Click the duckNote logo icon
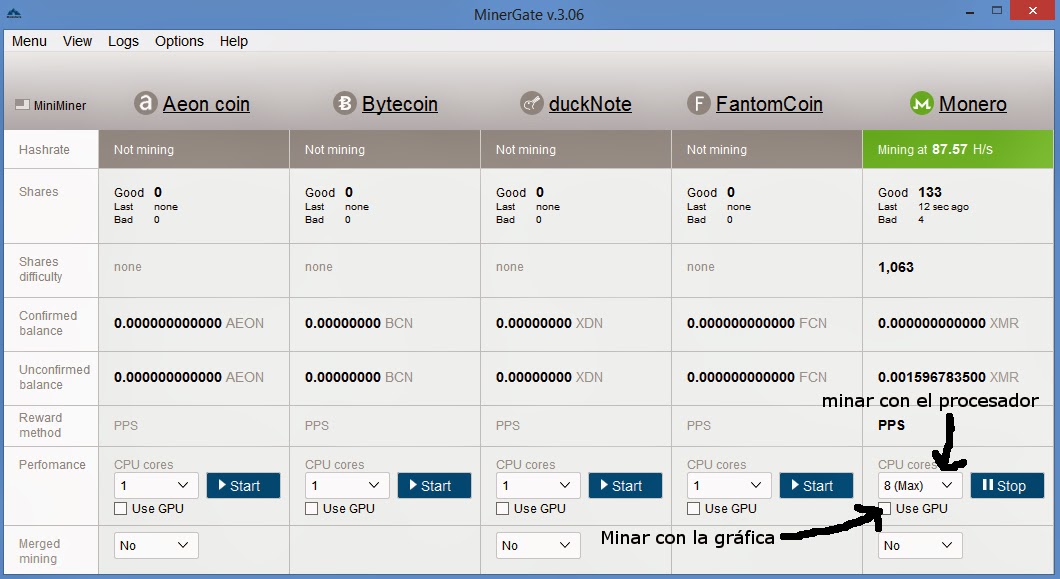The height and width of the screenshot is (579, 1060). (531, 103)
